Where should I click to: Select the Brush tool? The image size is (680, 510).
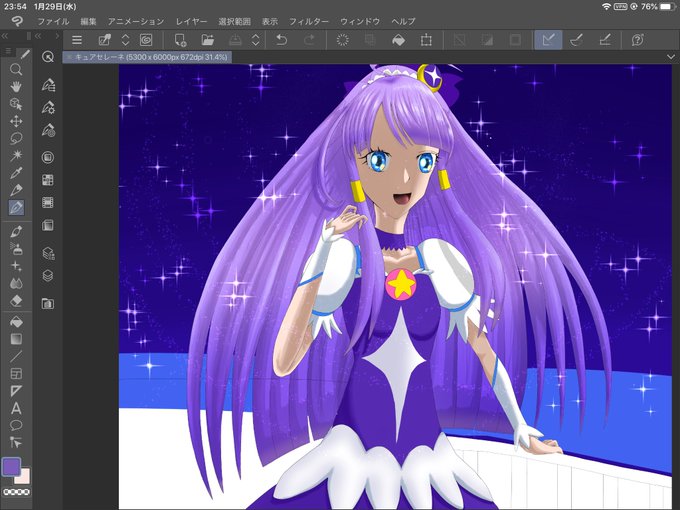click(x=16, y=232)
